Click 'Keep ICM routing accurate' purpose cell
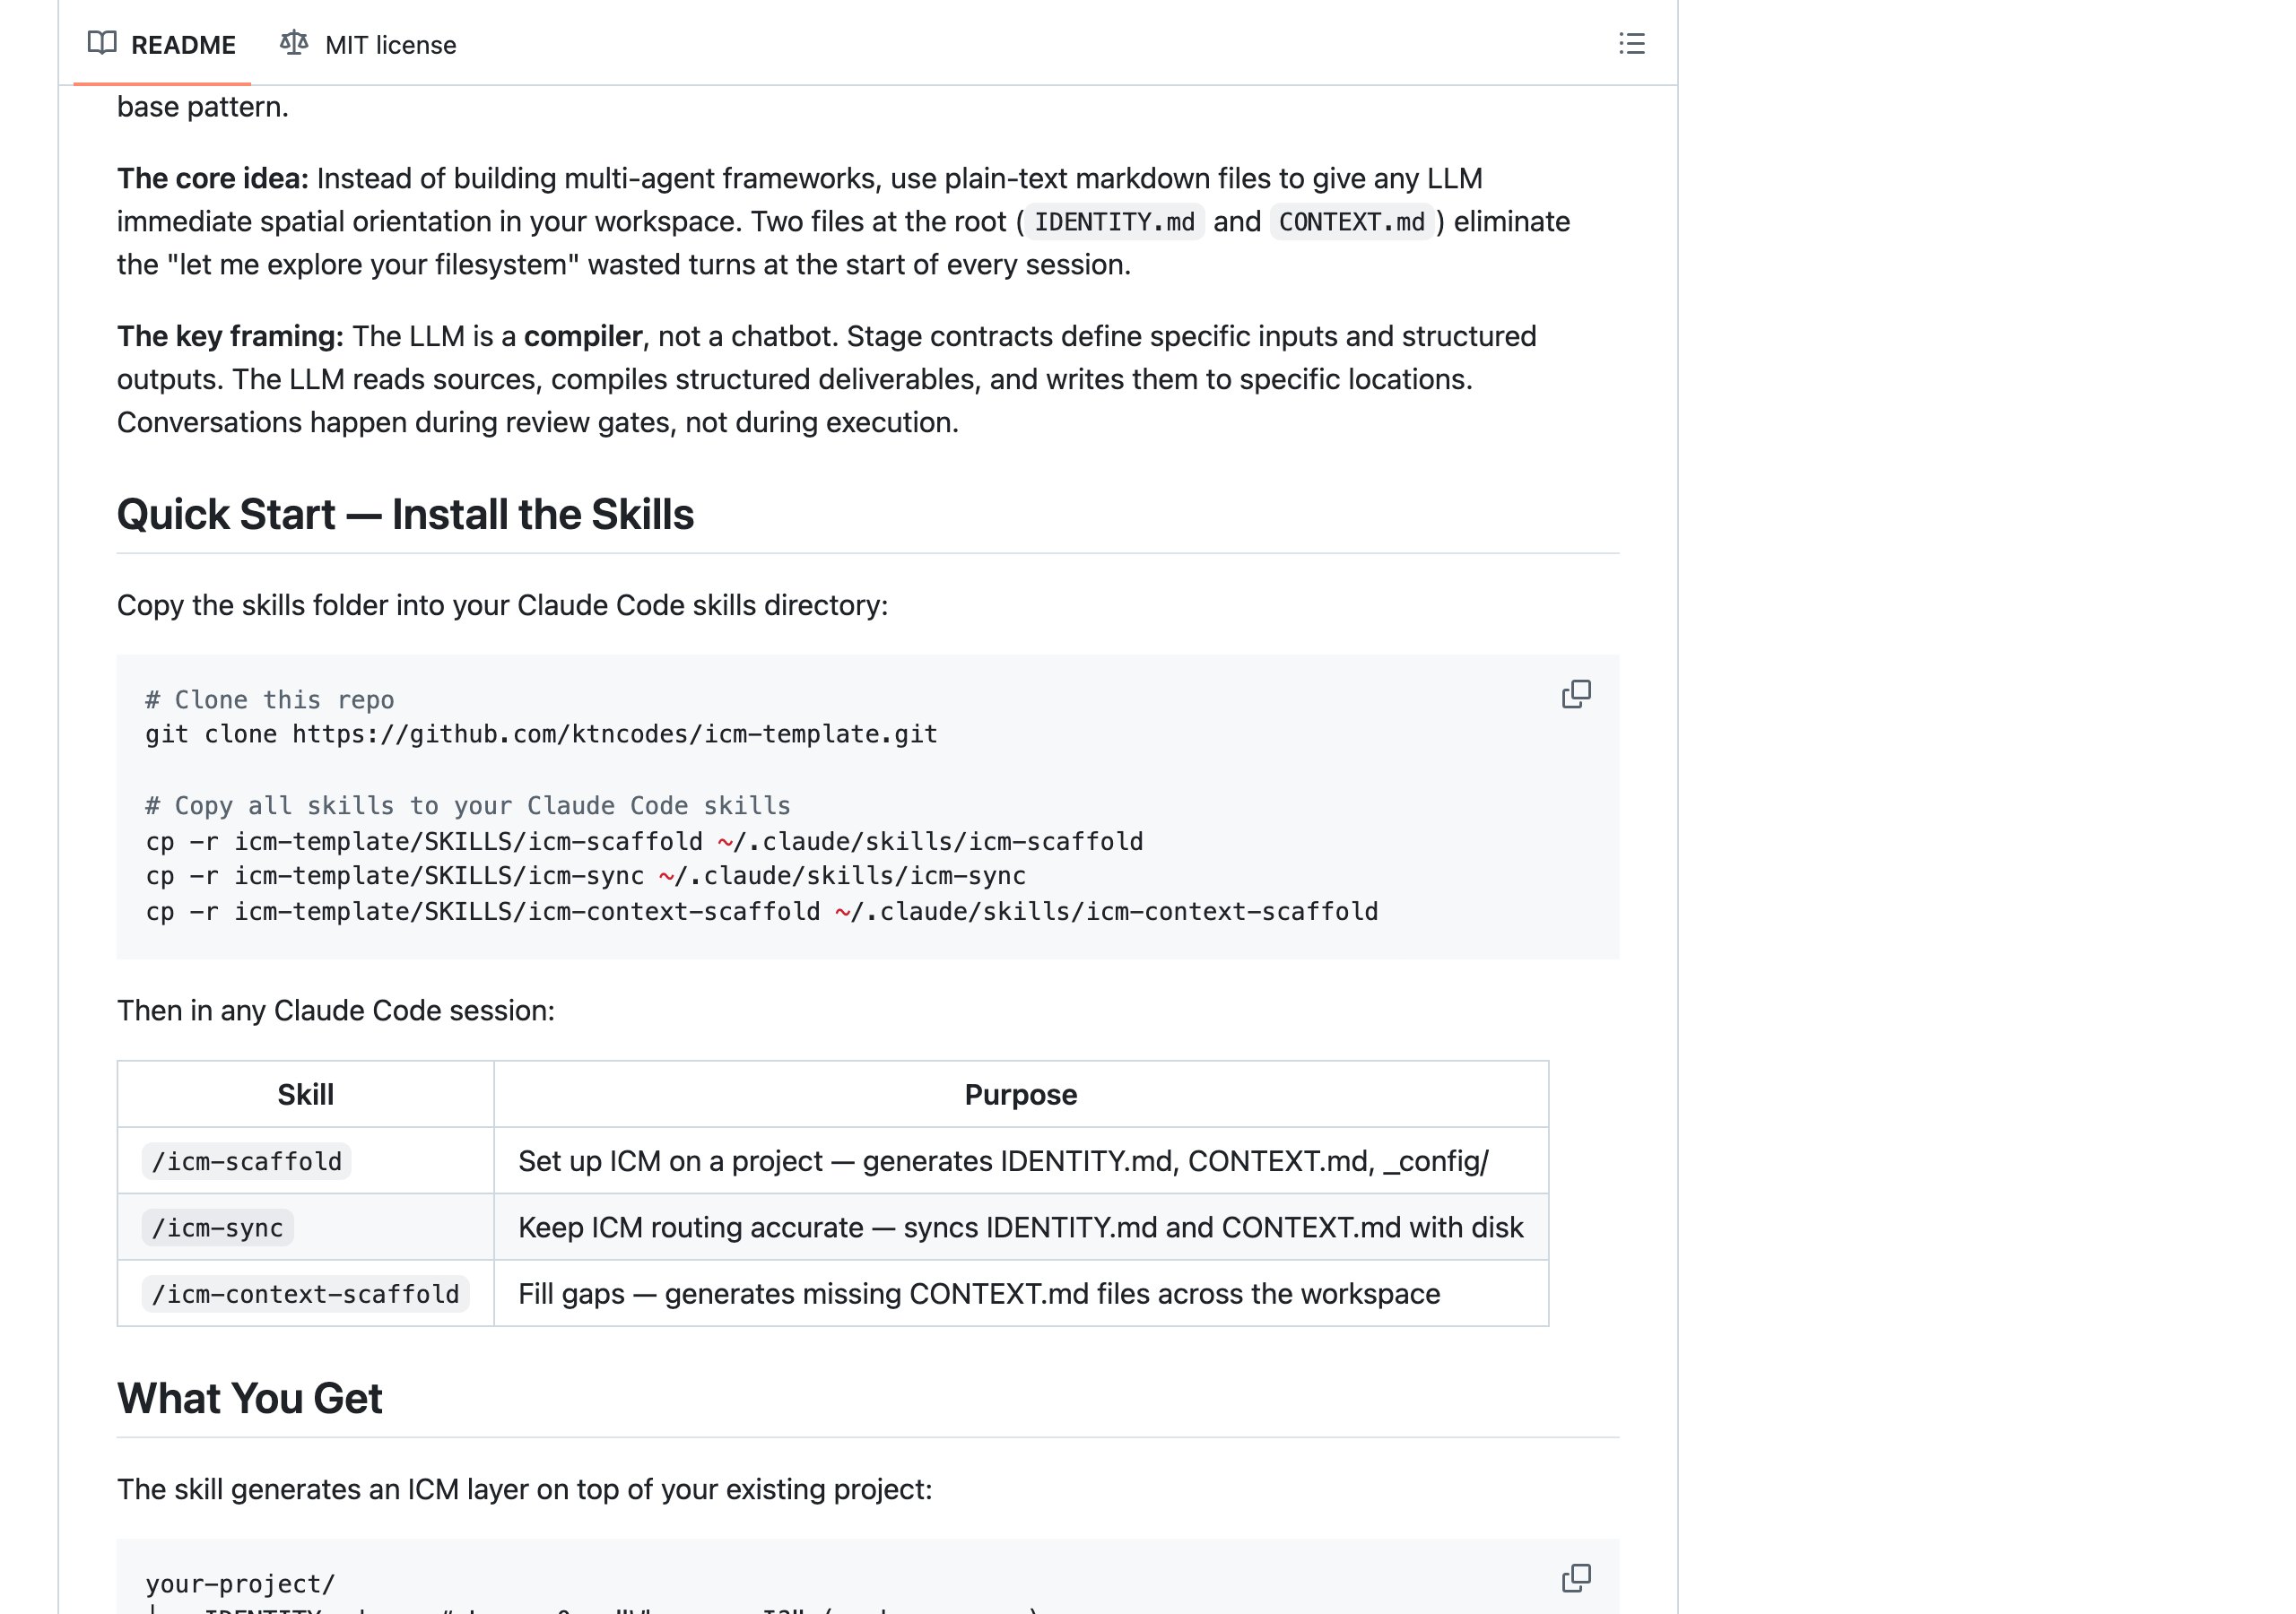 coord(1020,1227)
